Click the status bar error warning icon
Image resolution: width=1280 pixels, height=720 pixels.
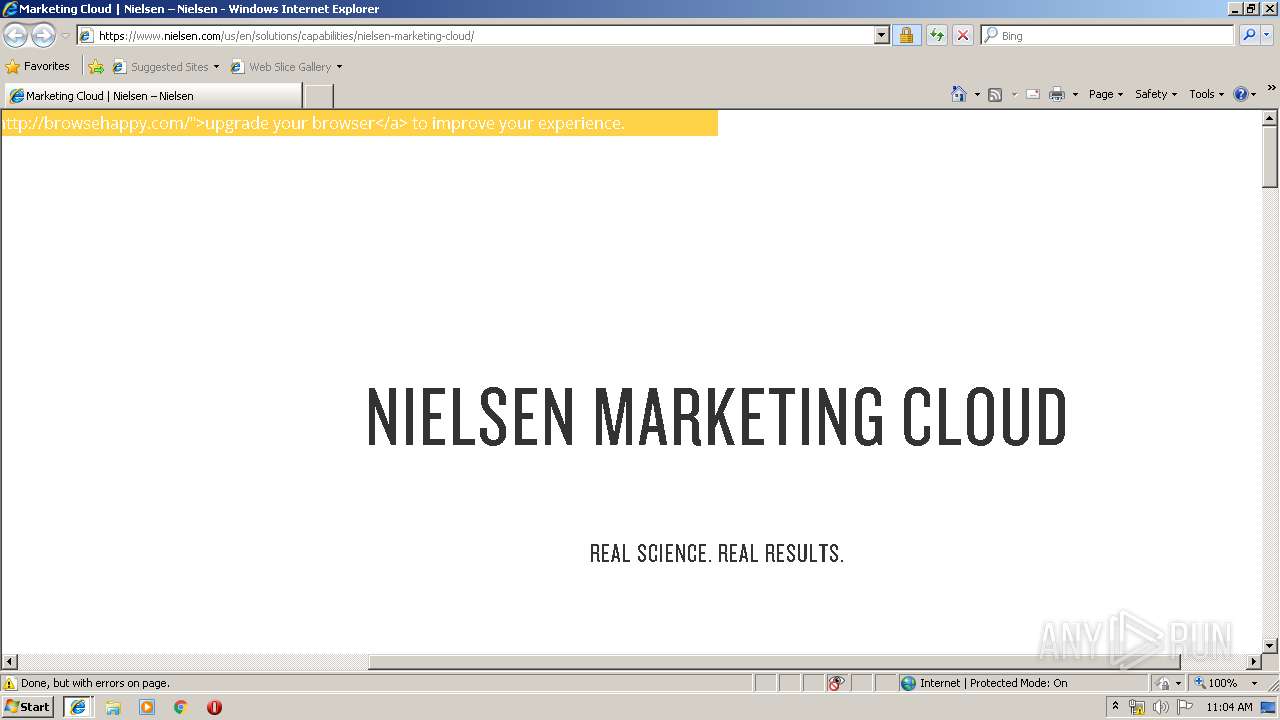(10, 684)
